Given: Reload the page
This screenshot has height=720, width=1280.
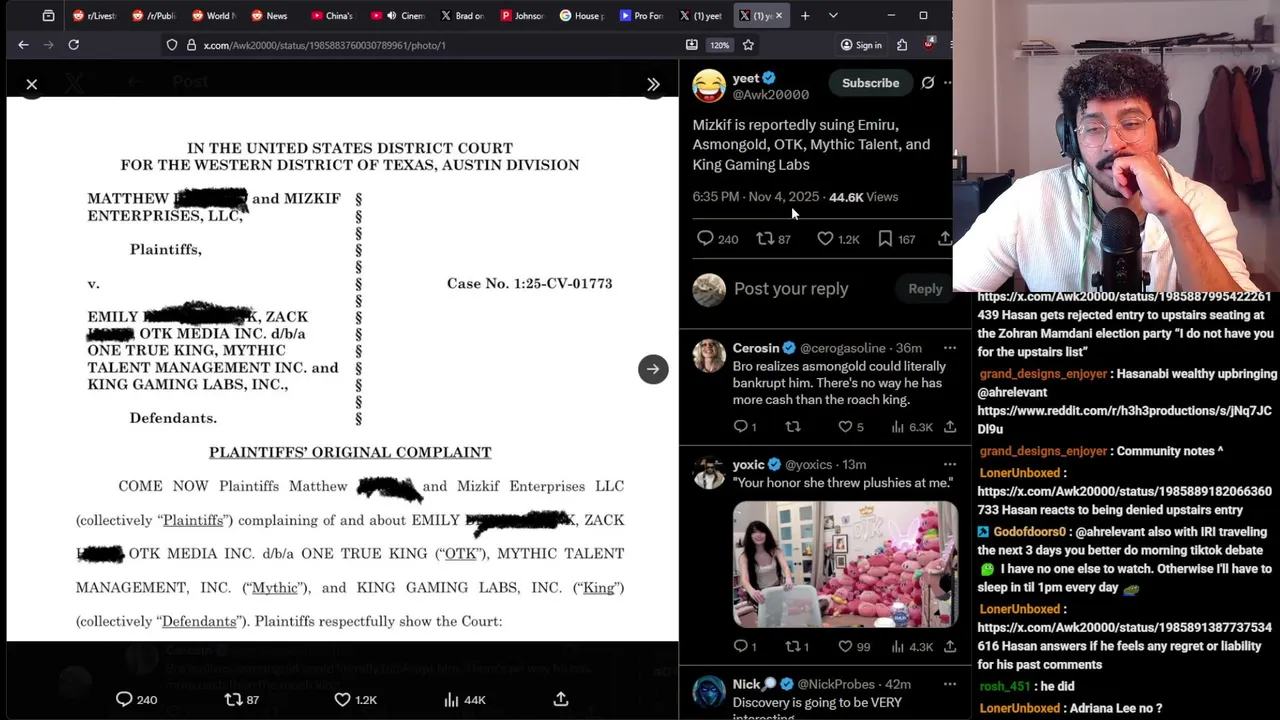Looking at the screenshot, I should (x=74, y=45).
